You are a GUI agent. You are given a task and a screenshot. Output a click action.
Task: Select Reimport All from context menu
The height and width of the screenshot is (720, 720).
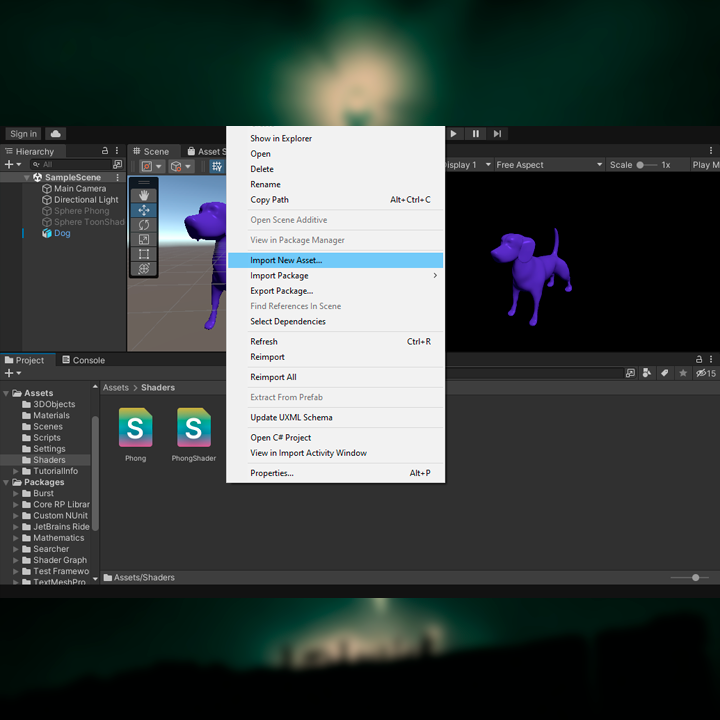point(335,377)
